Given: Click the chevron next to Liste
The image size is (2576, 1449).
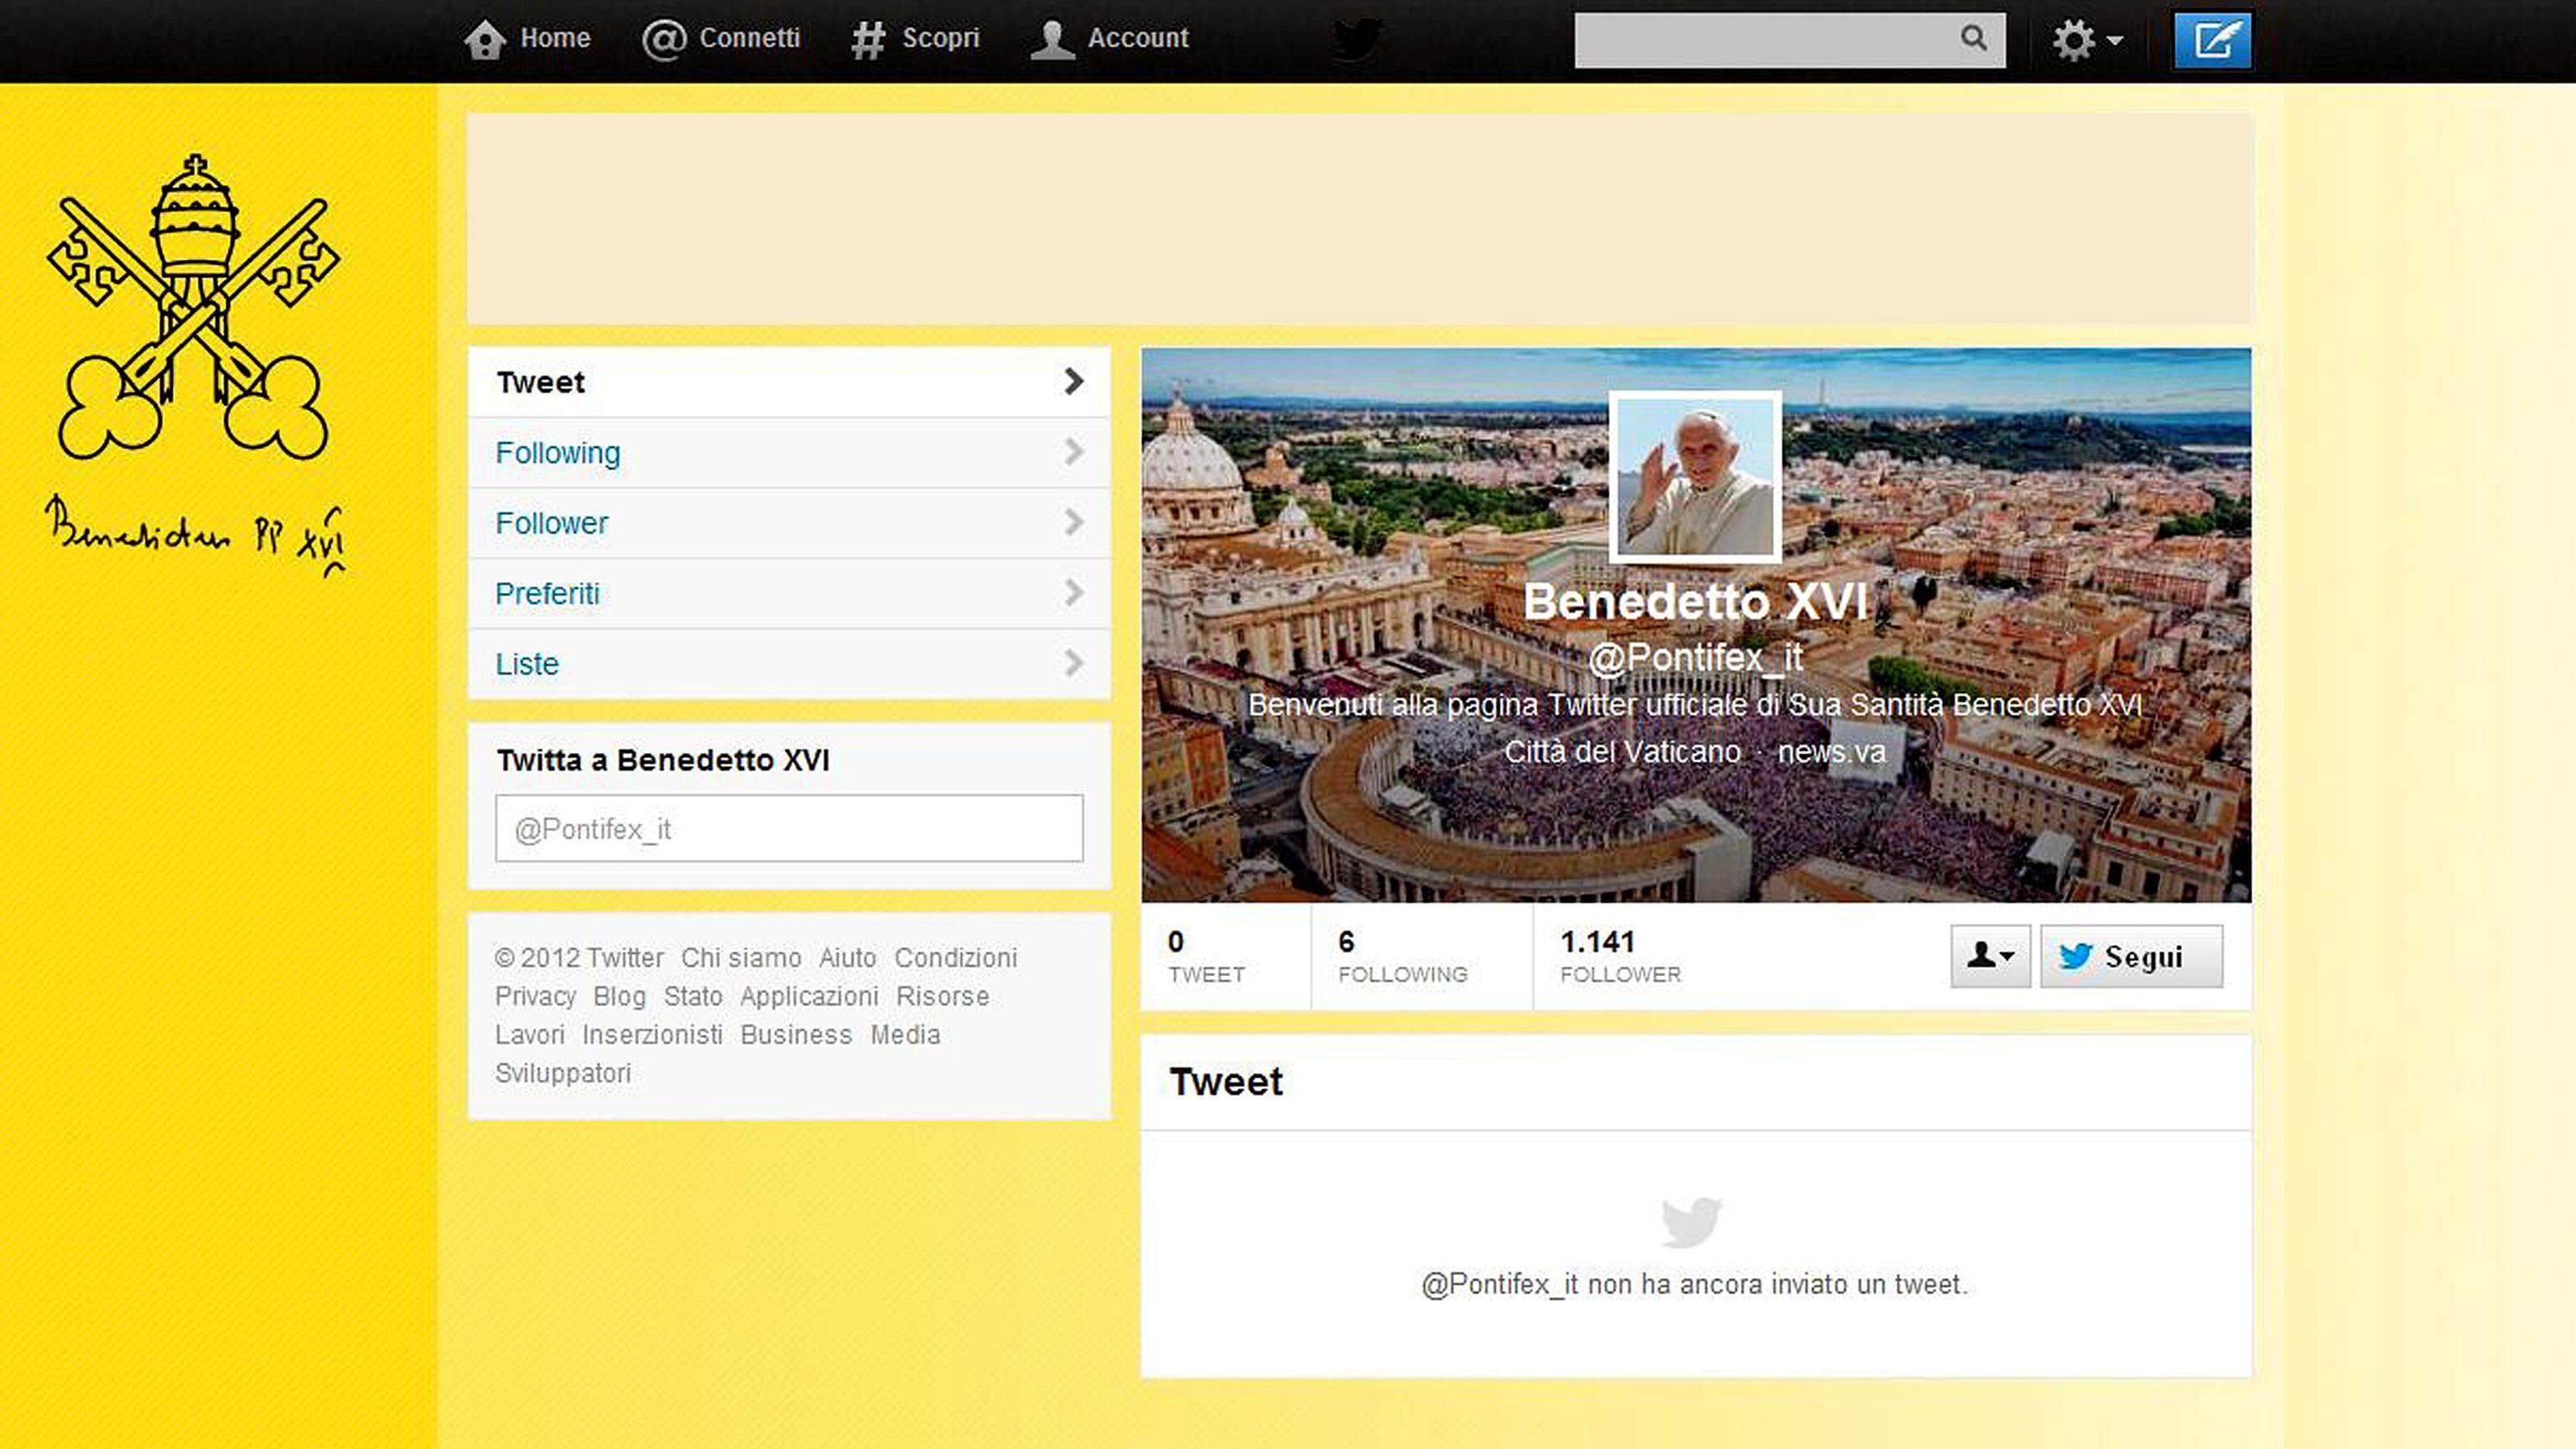Looking at the screenshot, I should (1074, 663).
